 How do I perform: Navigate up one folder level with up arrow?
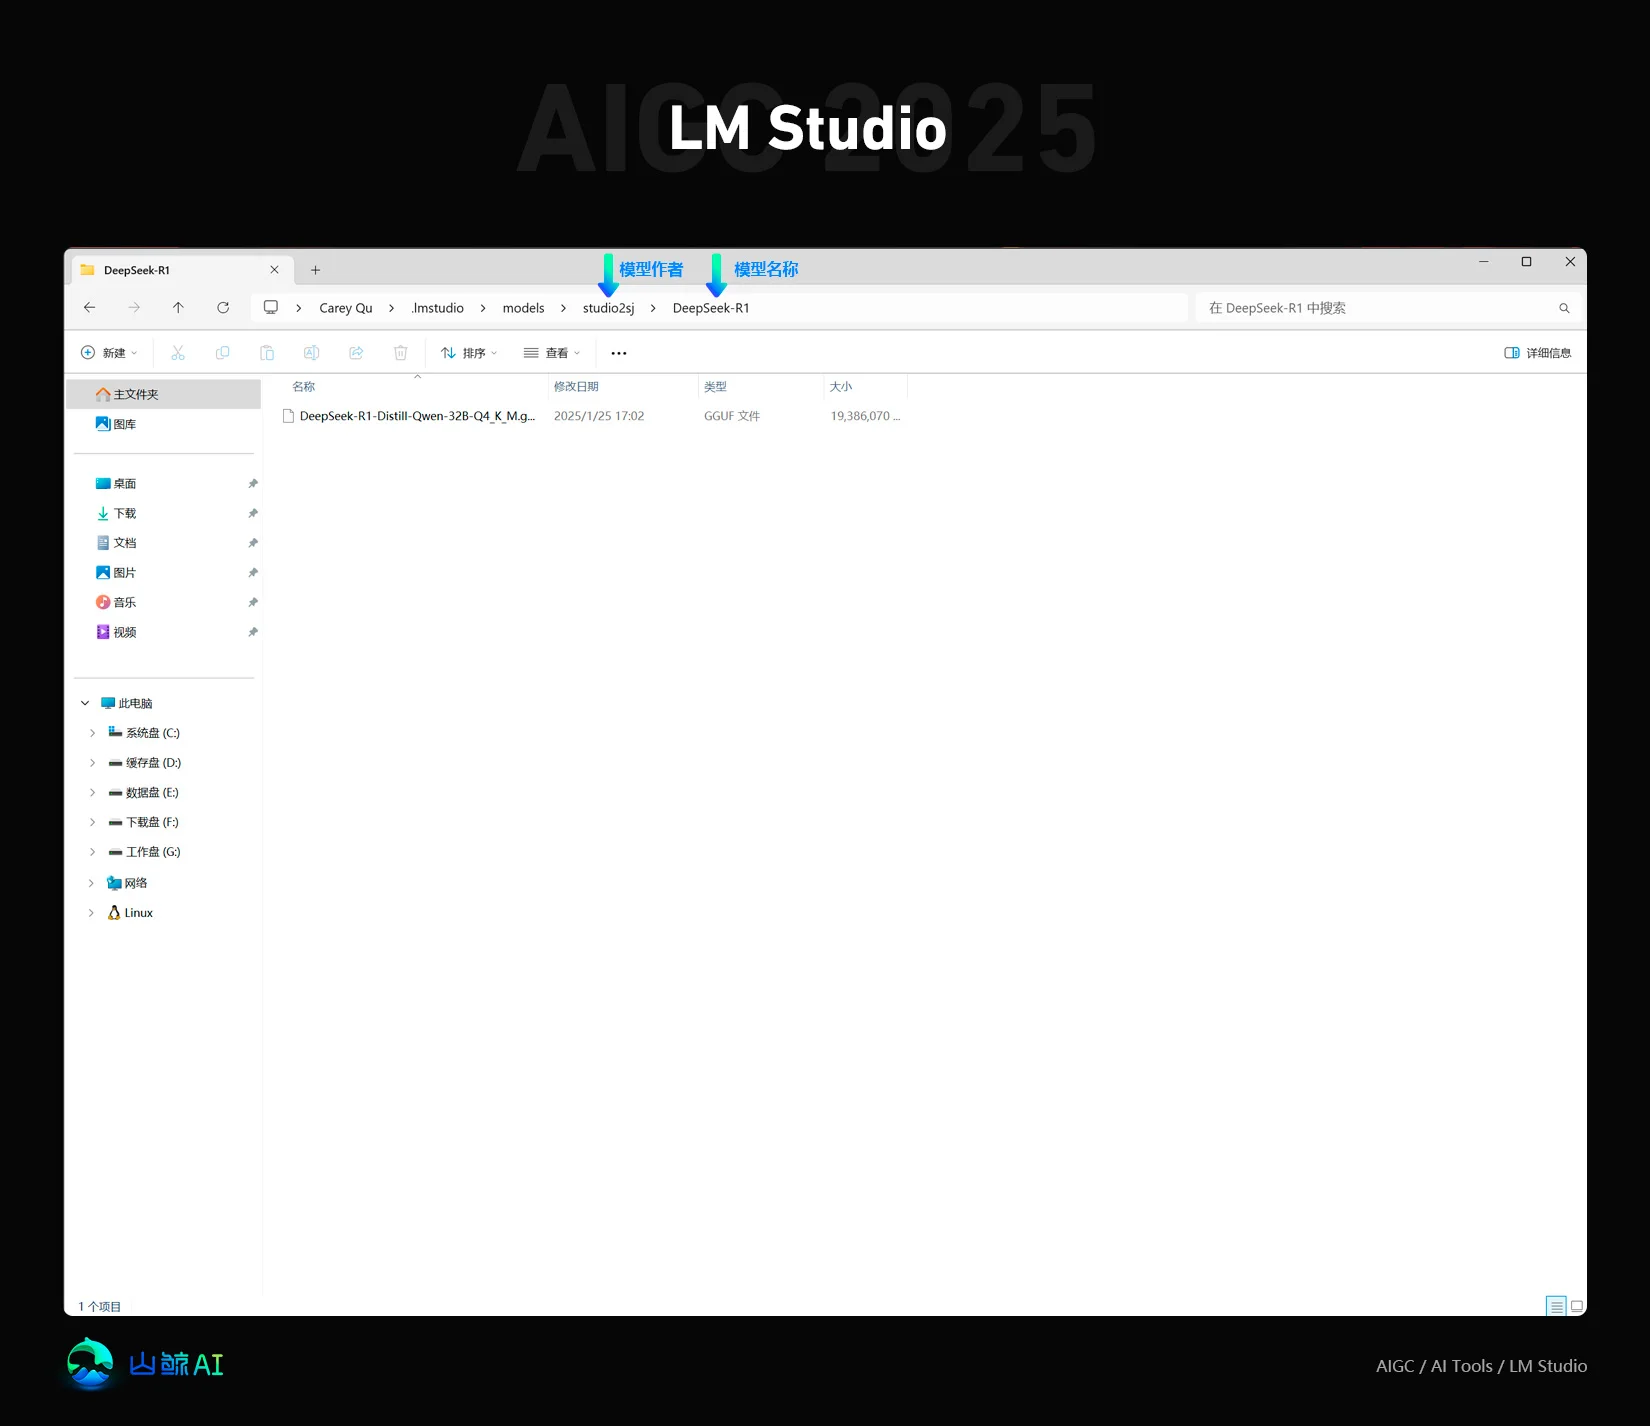[178, 307]
